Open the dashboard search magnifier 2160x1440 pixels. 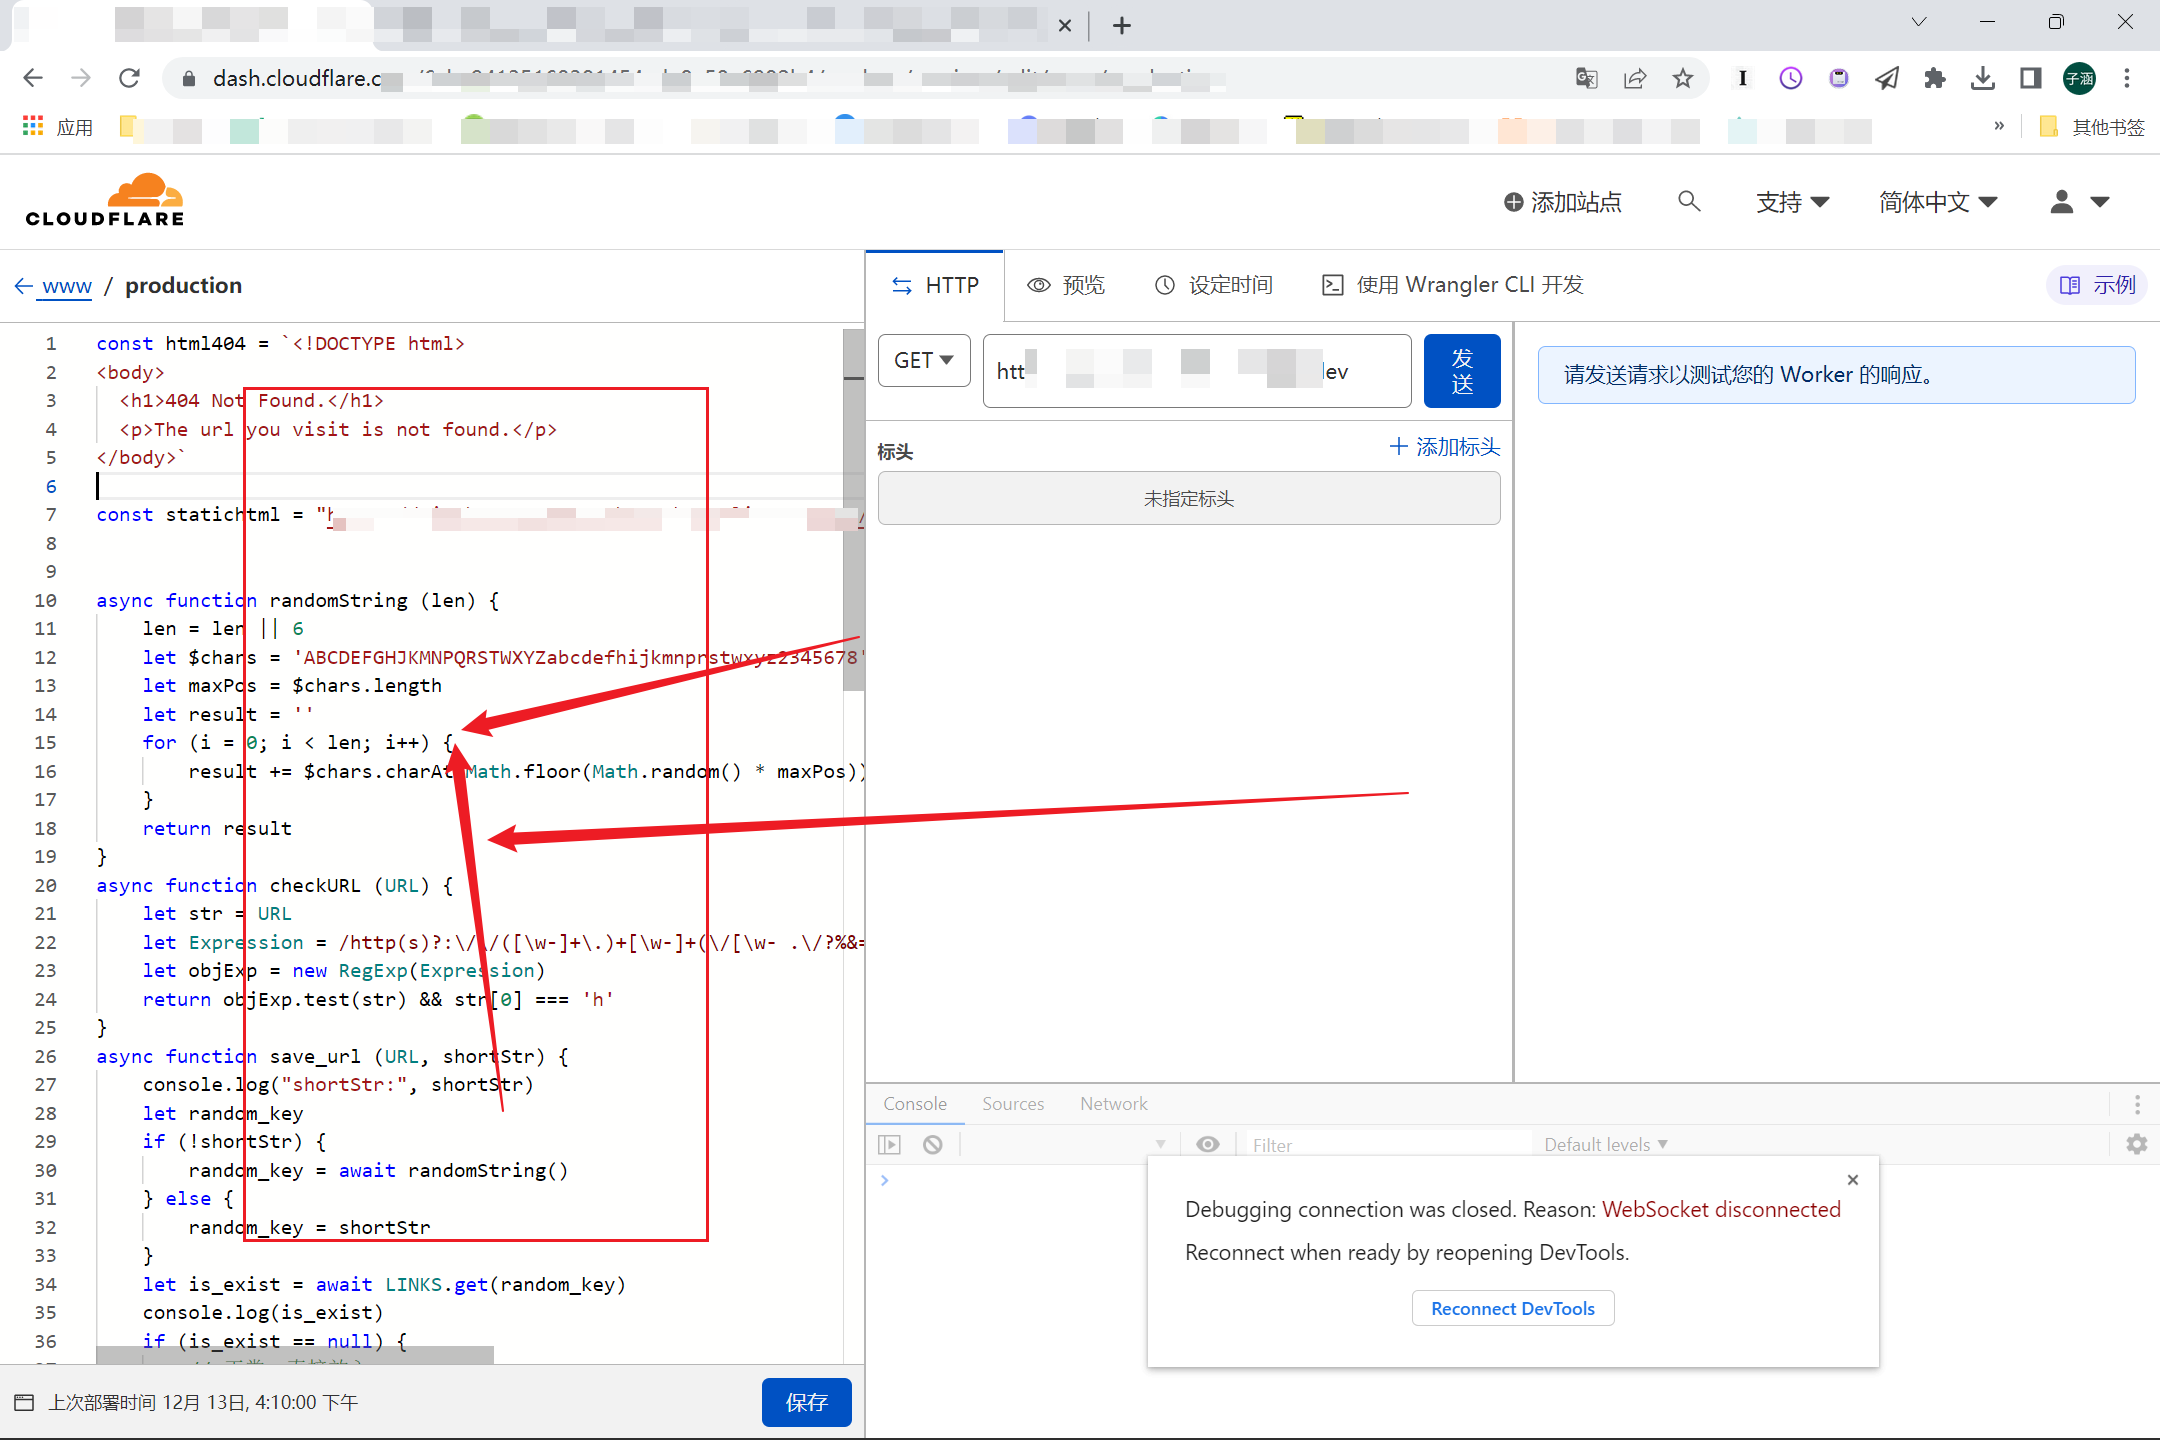point(1689,201)
